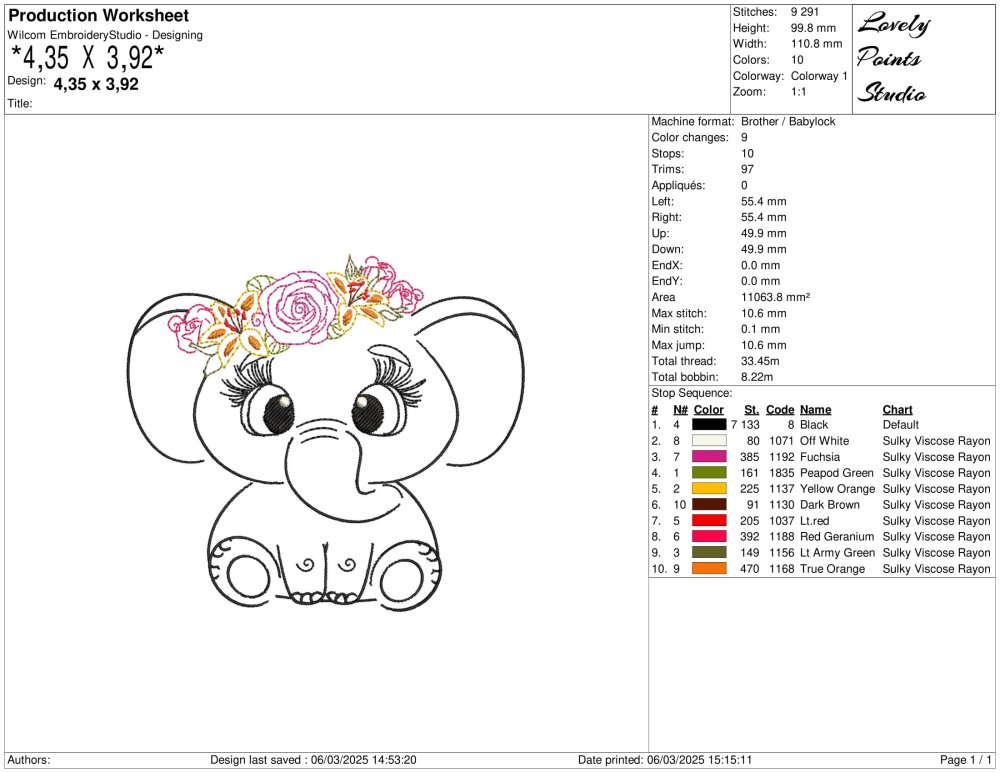Click the thread name 'True Orange'
The width and height of the screenshot is (1000, 773).
pos(832,568)
